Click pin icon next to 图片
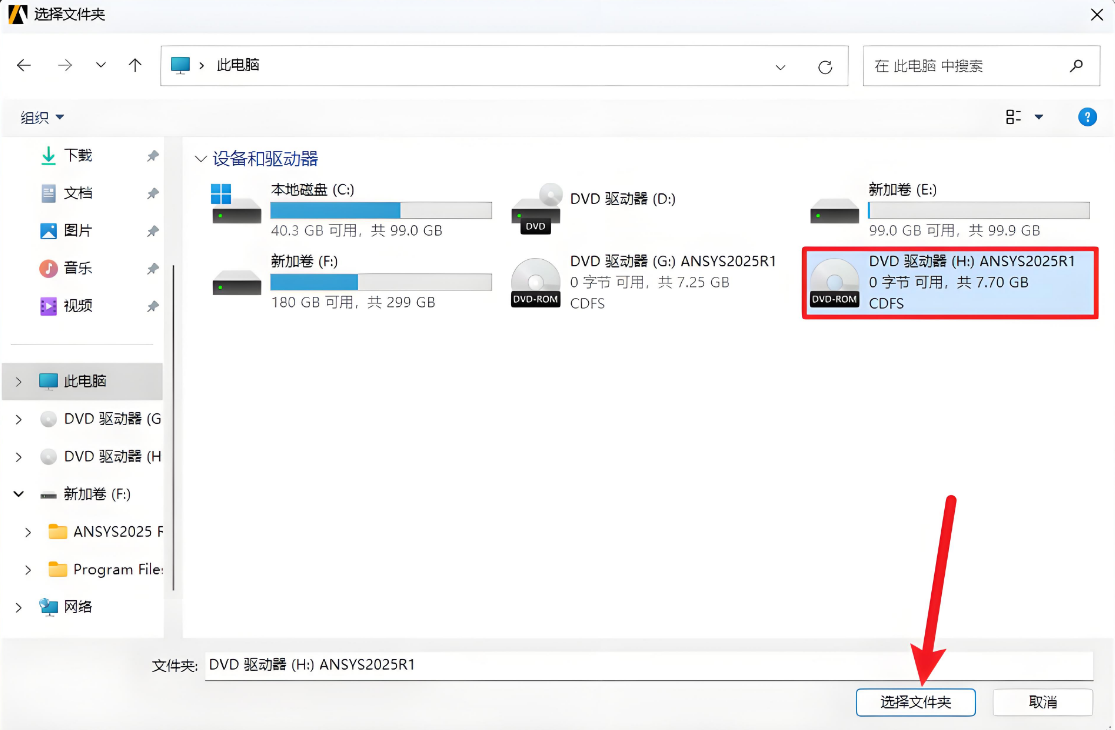Image resolution: width=1115 pixels, height=730 pixels. tap(152, 231)
